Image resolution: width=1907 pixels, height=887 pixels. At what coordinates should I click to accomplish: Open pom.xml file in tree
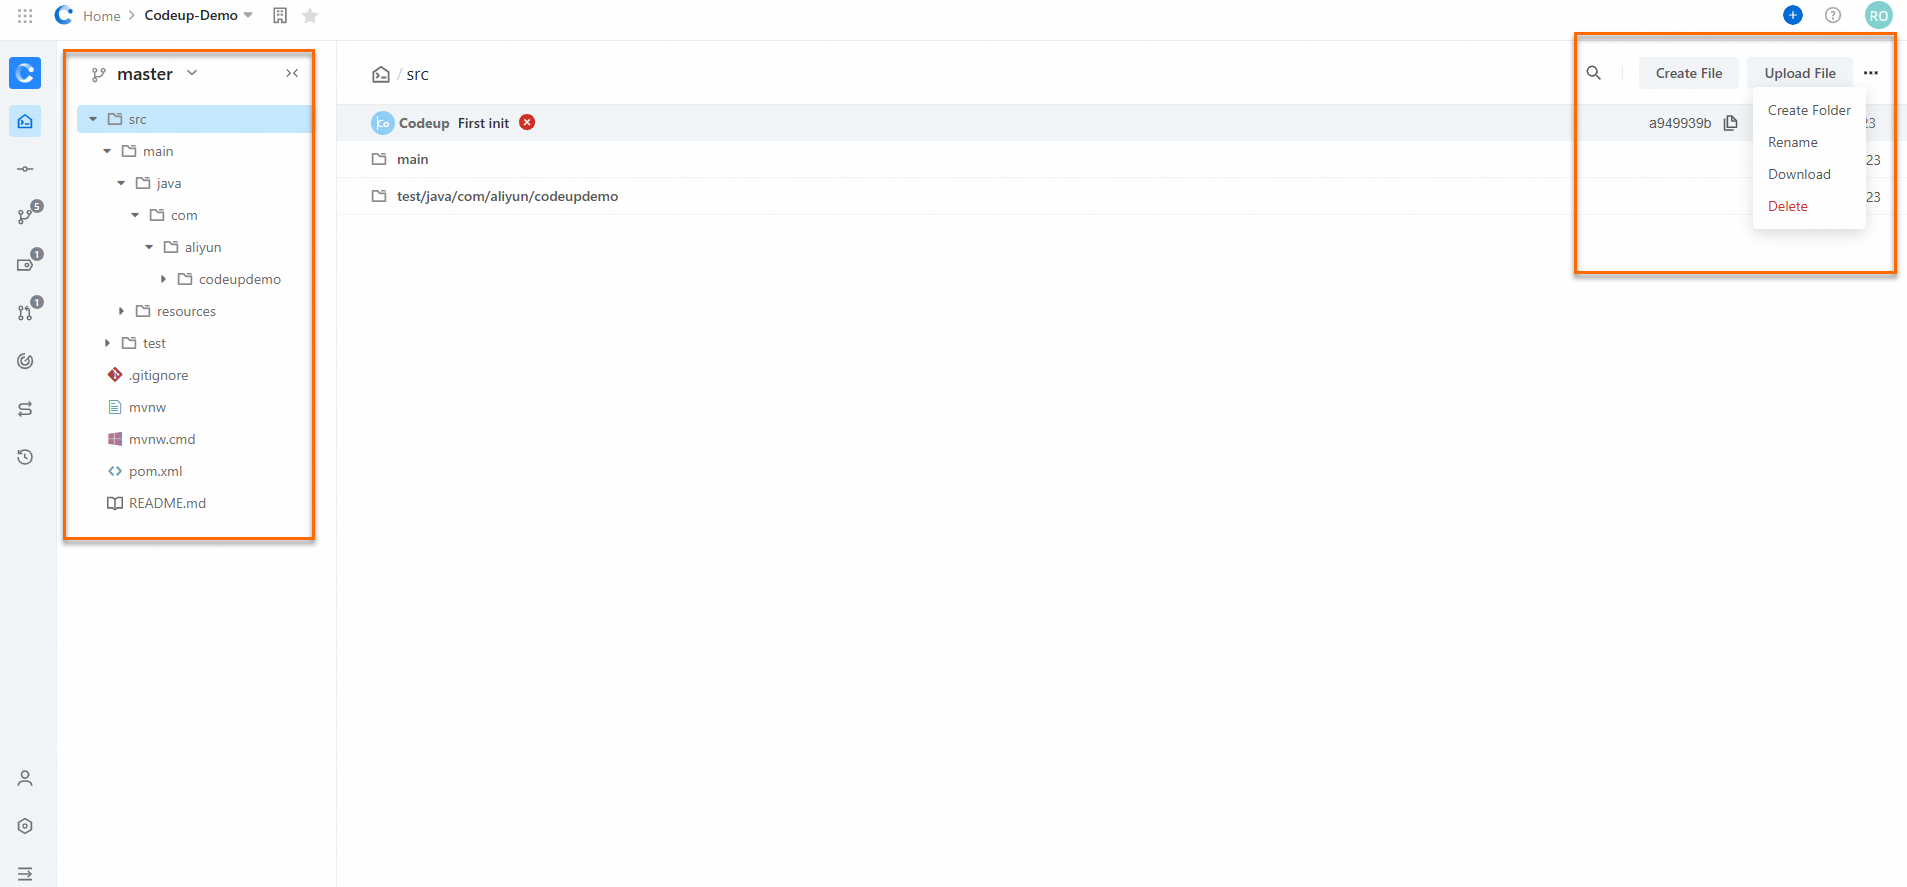(x=155, y=471)
